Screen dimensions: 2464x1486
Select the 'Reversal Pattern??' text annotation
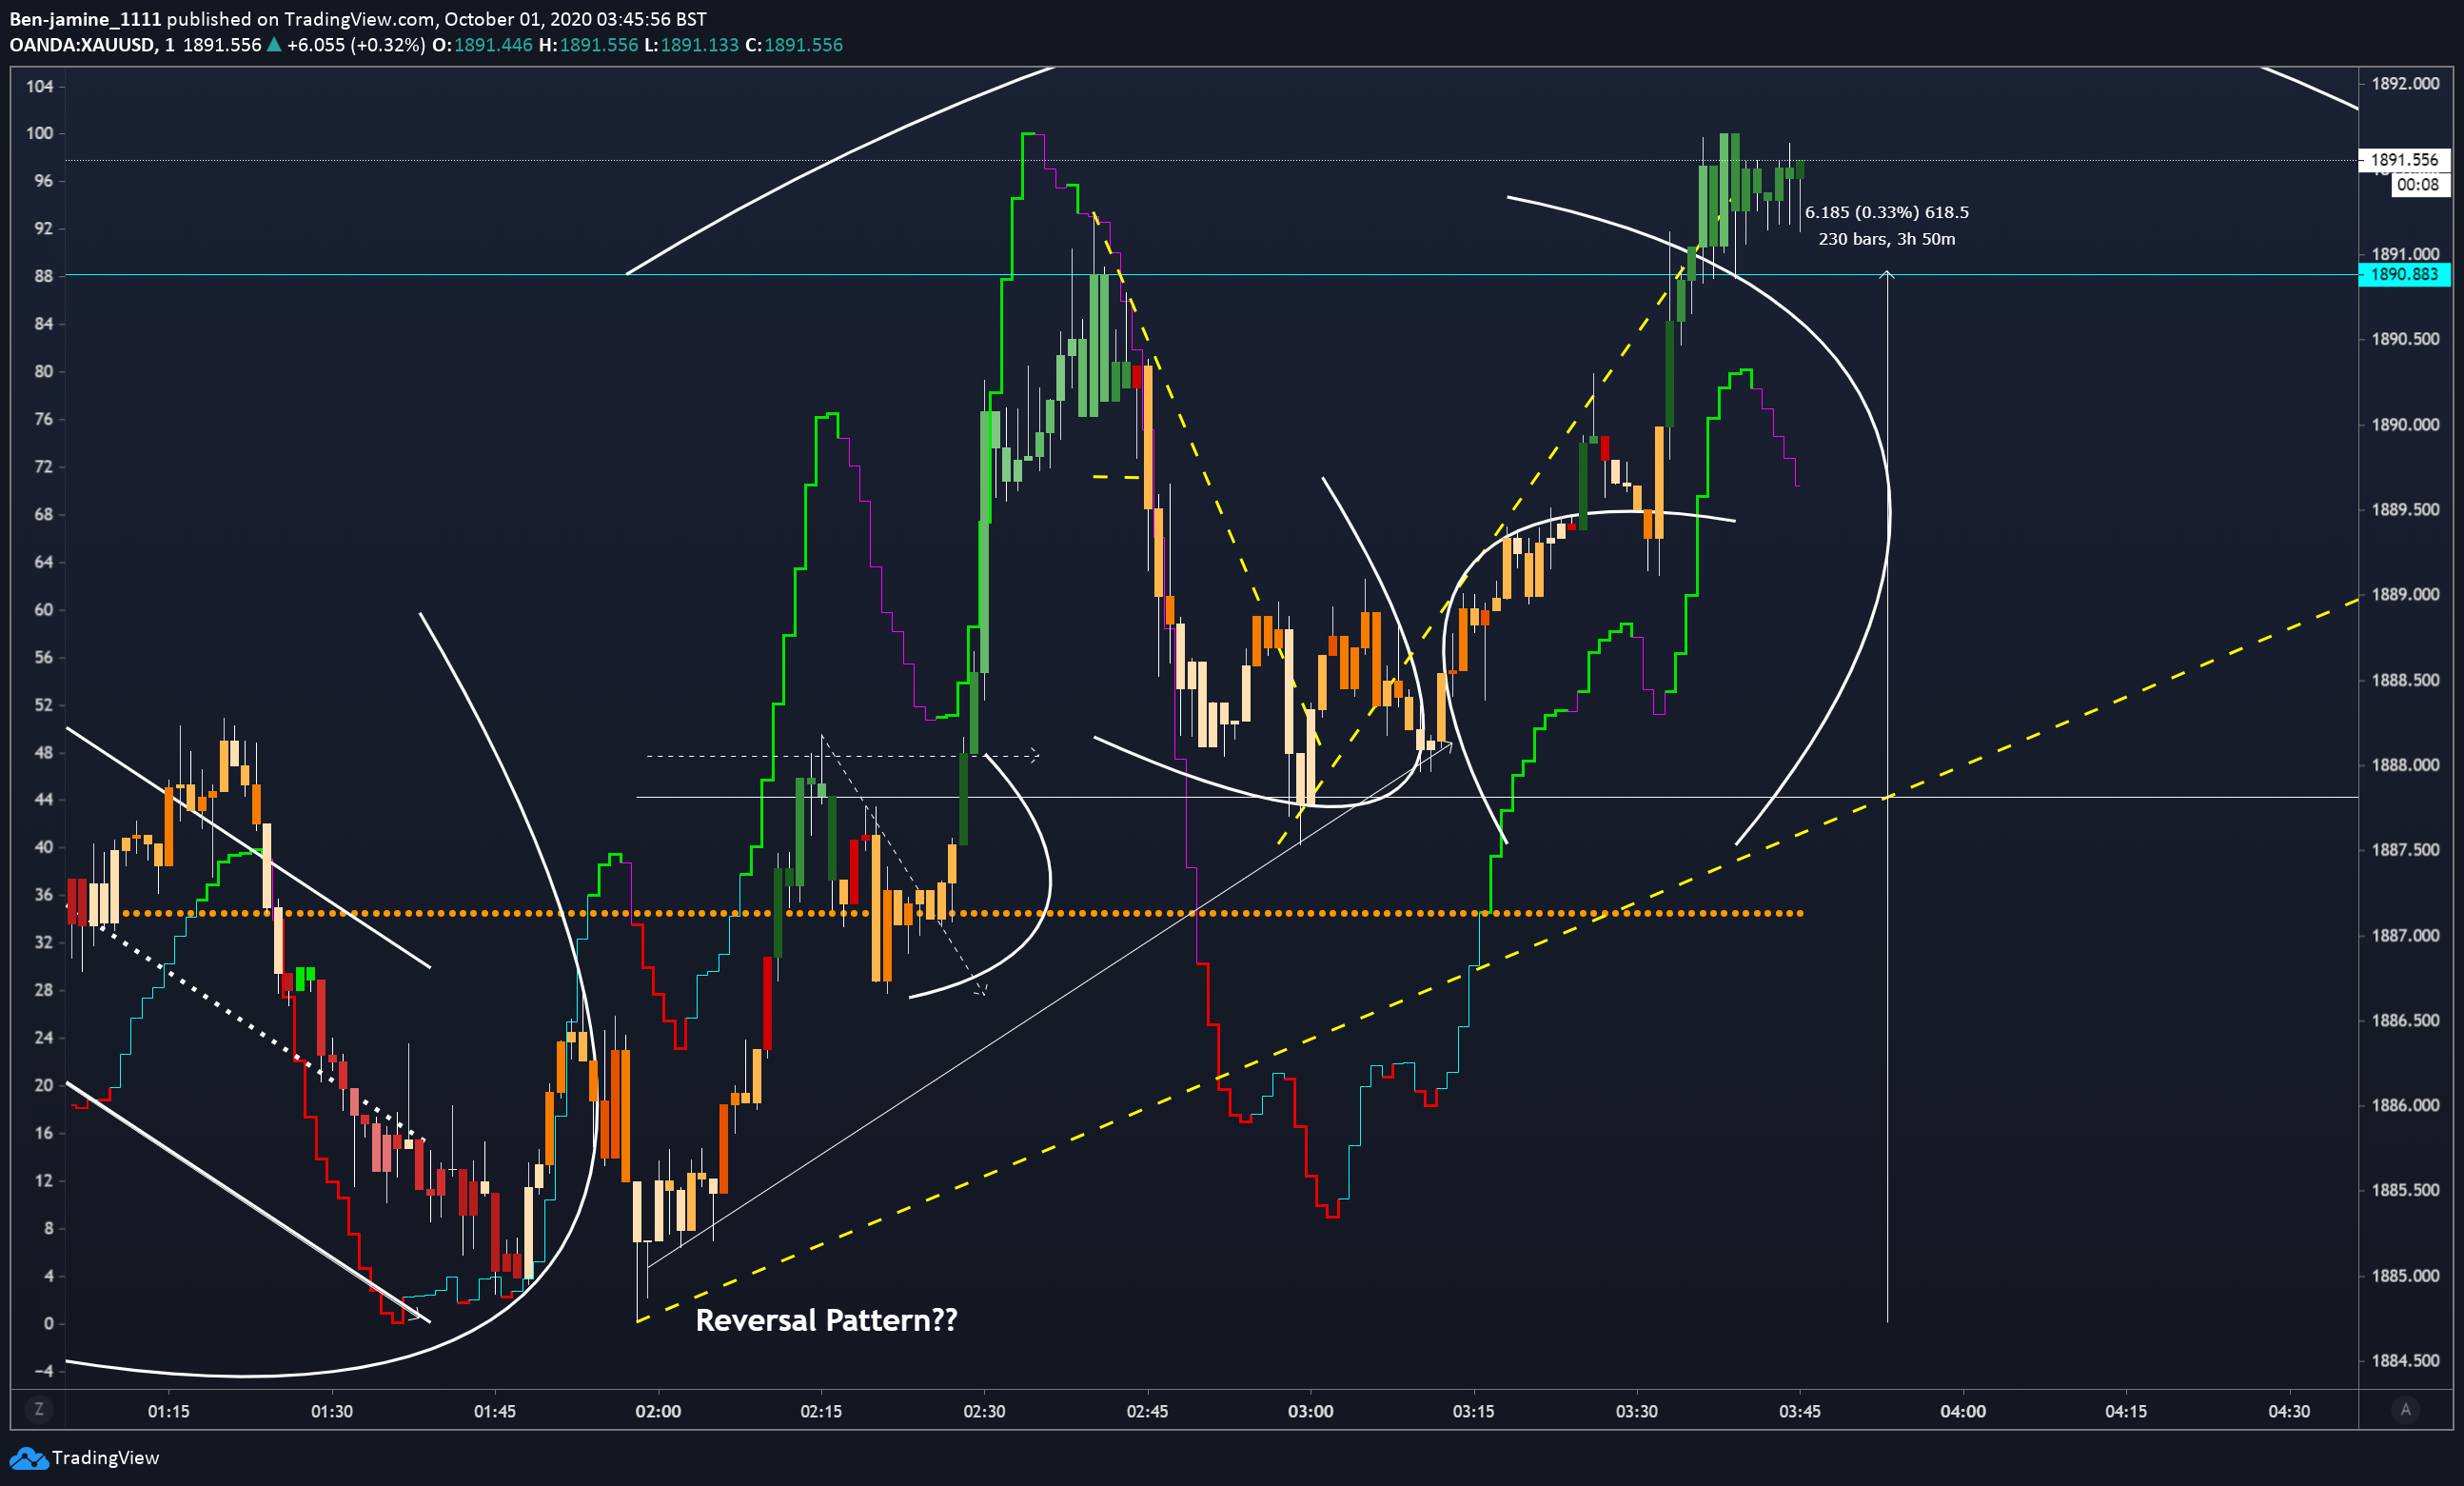(826, 1320)
